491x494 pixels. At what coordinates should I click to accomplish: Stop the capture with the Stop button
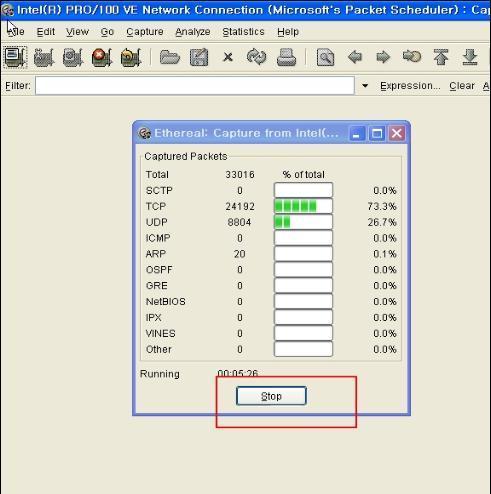tap(271, 396)
